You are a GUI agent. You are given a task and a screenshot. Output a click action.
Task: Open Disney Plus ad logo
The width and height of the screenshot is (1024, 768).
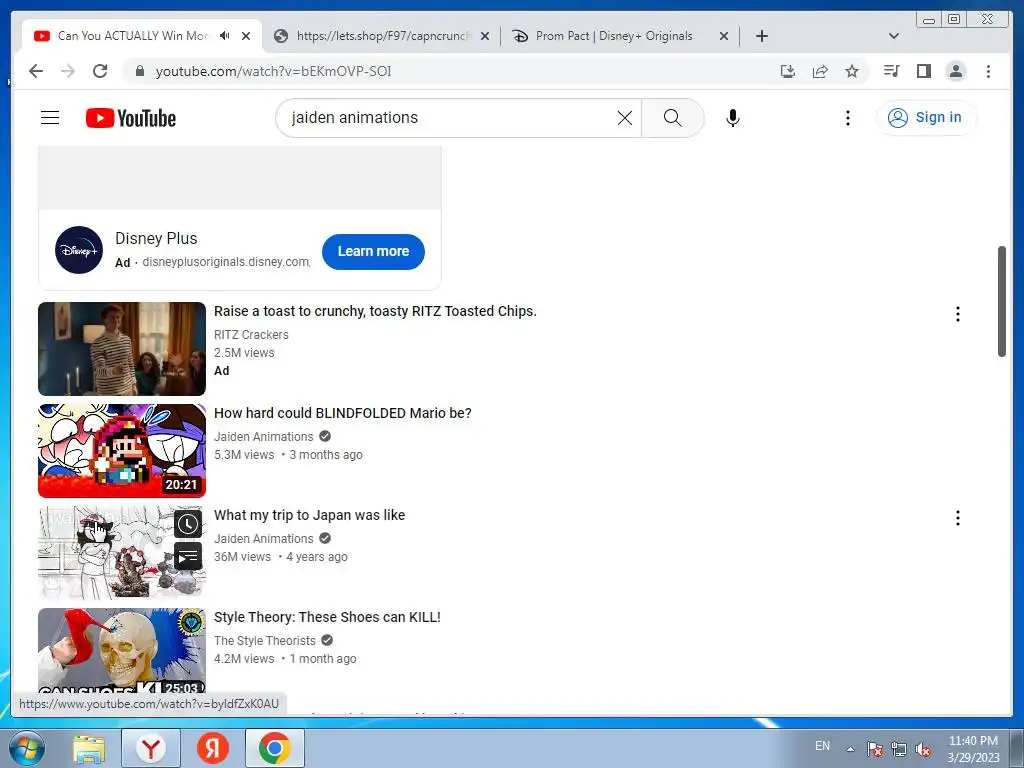79,250
